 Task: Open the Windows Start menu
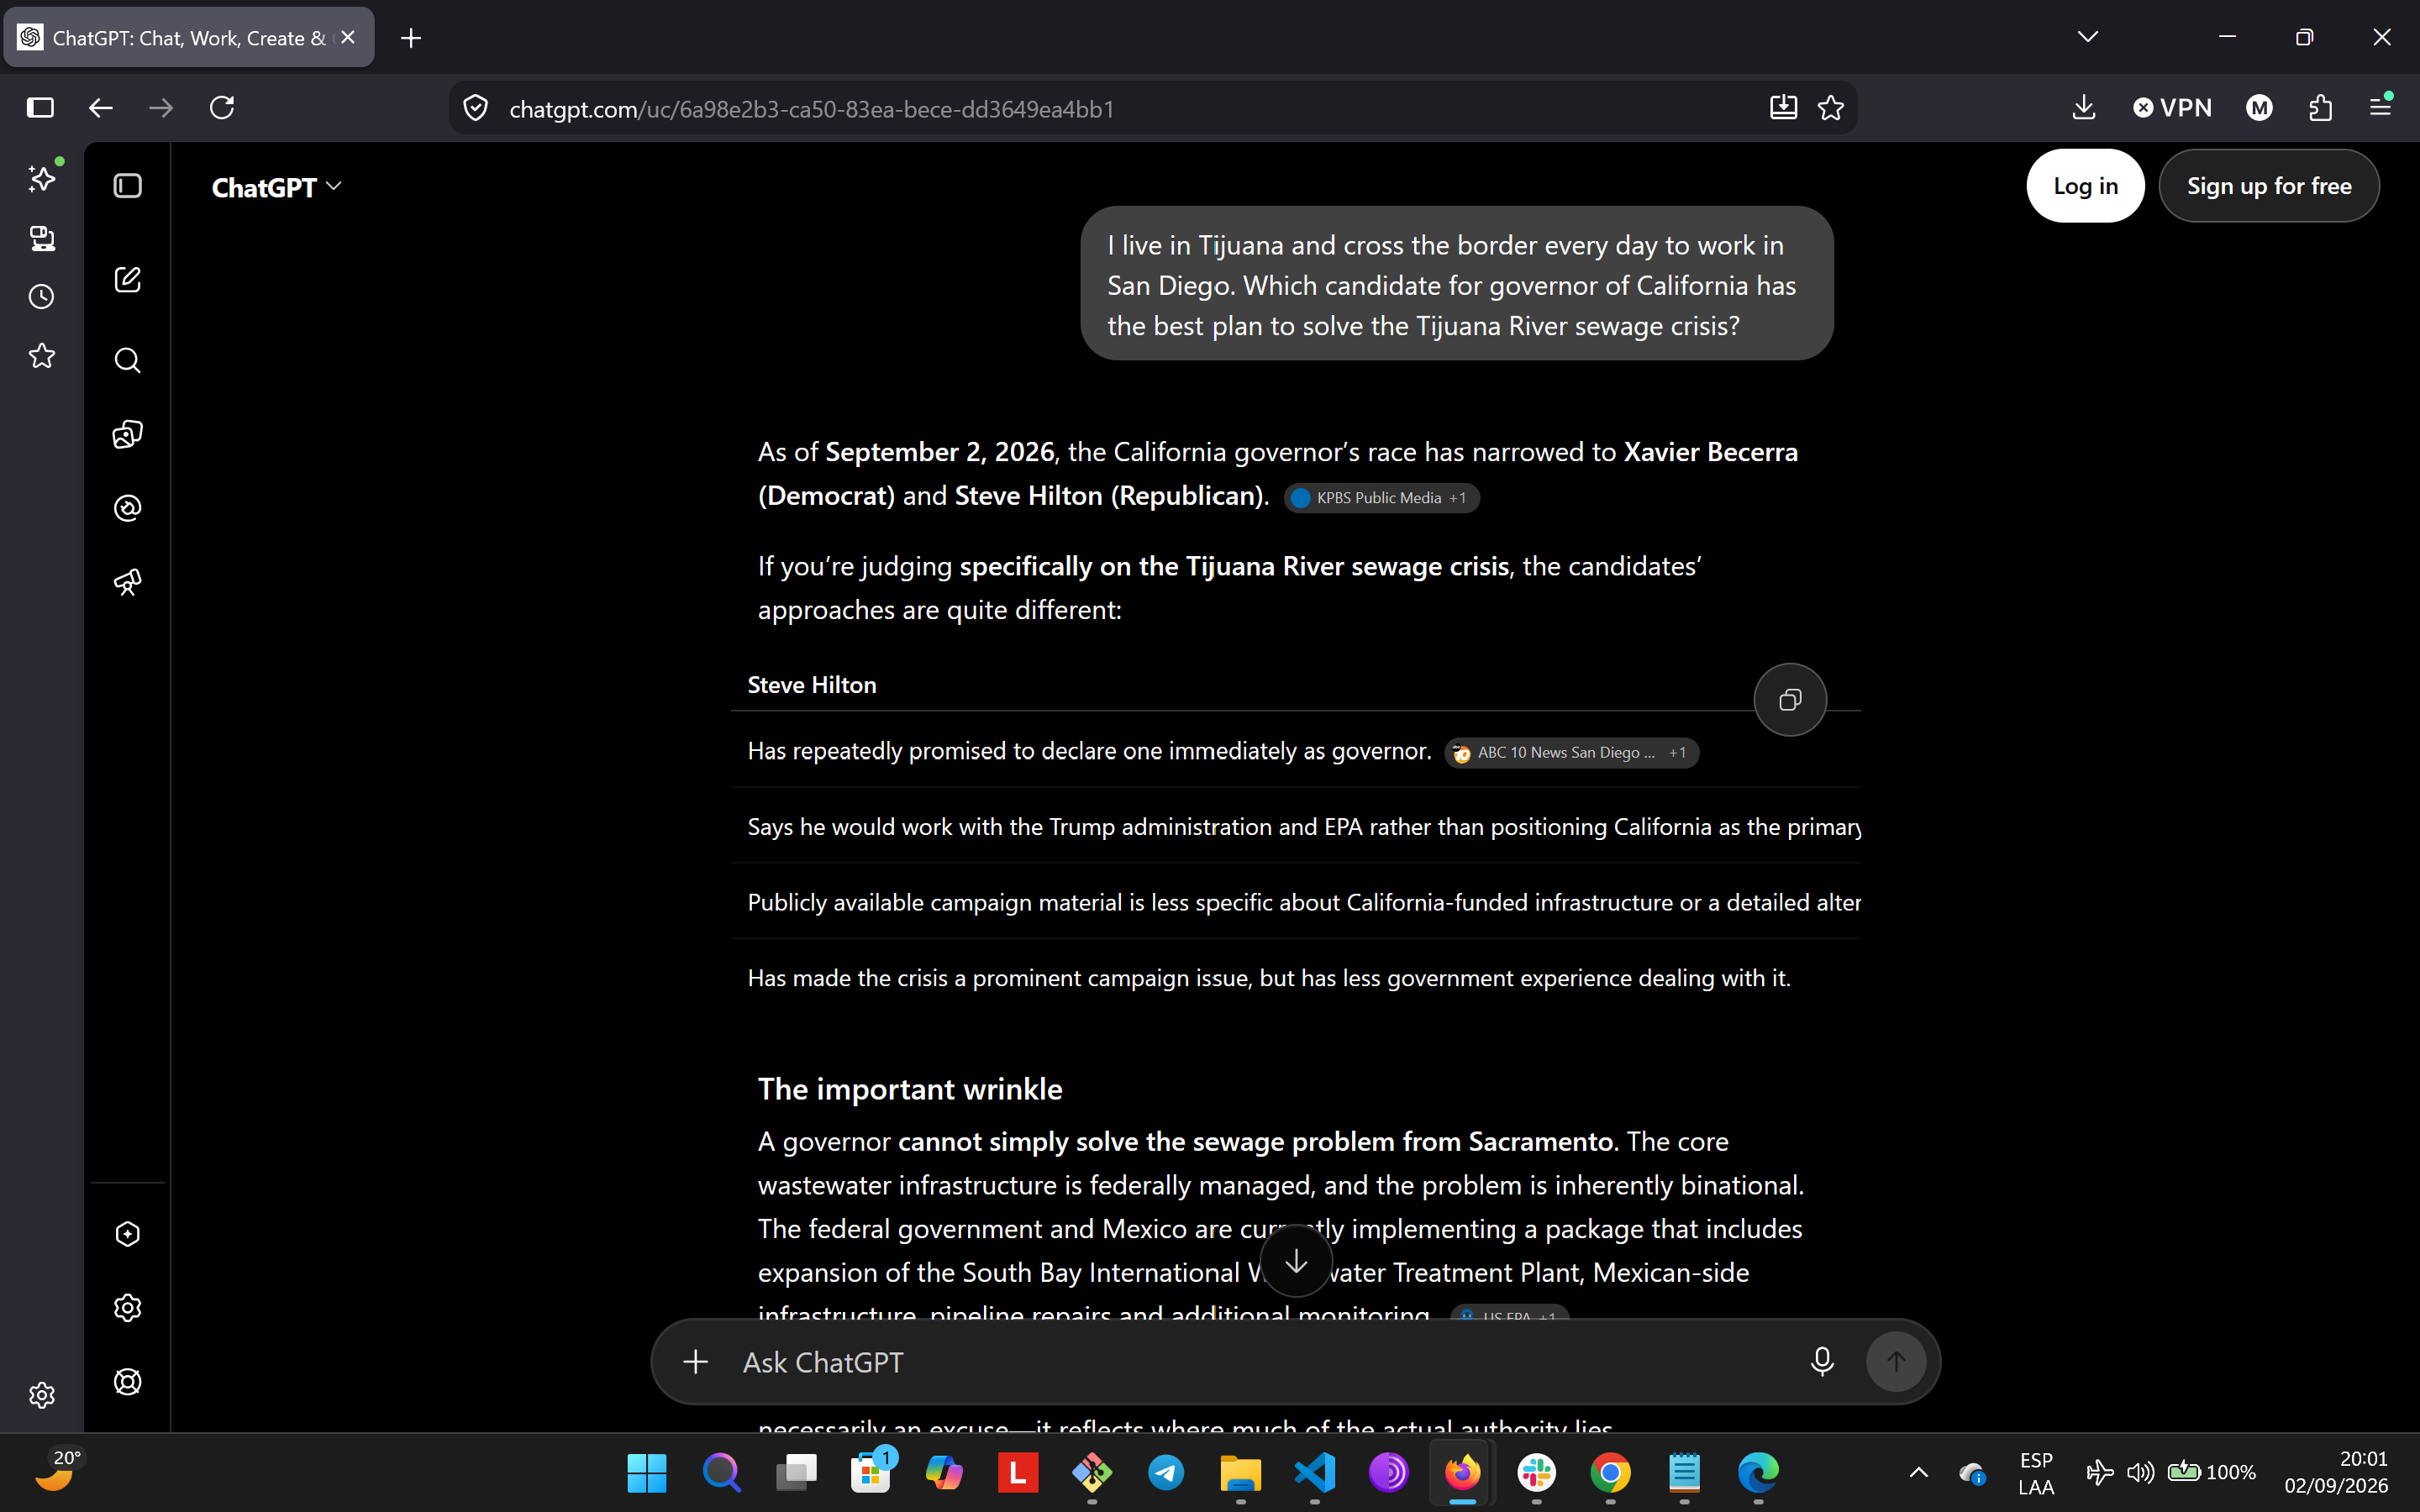tap(647, 1472)
